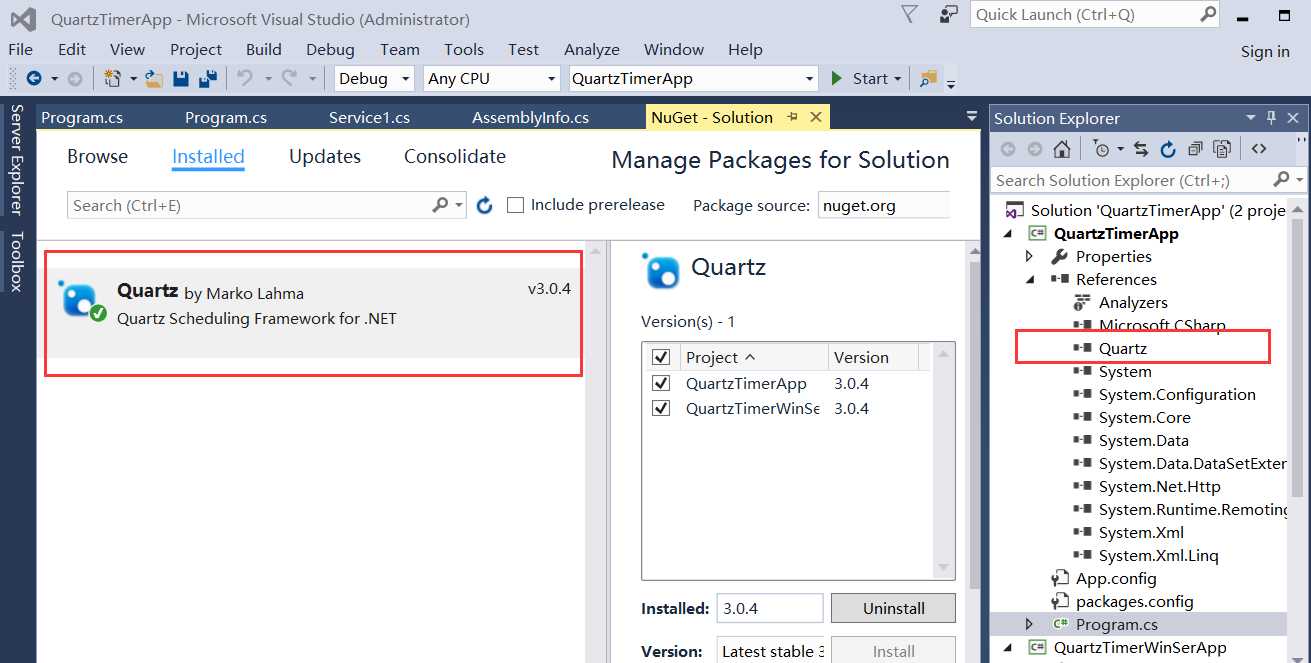Expand the Properties node in Solution Explorer

click(1030, 256)
